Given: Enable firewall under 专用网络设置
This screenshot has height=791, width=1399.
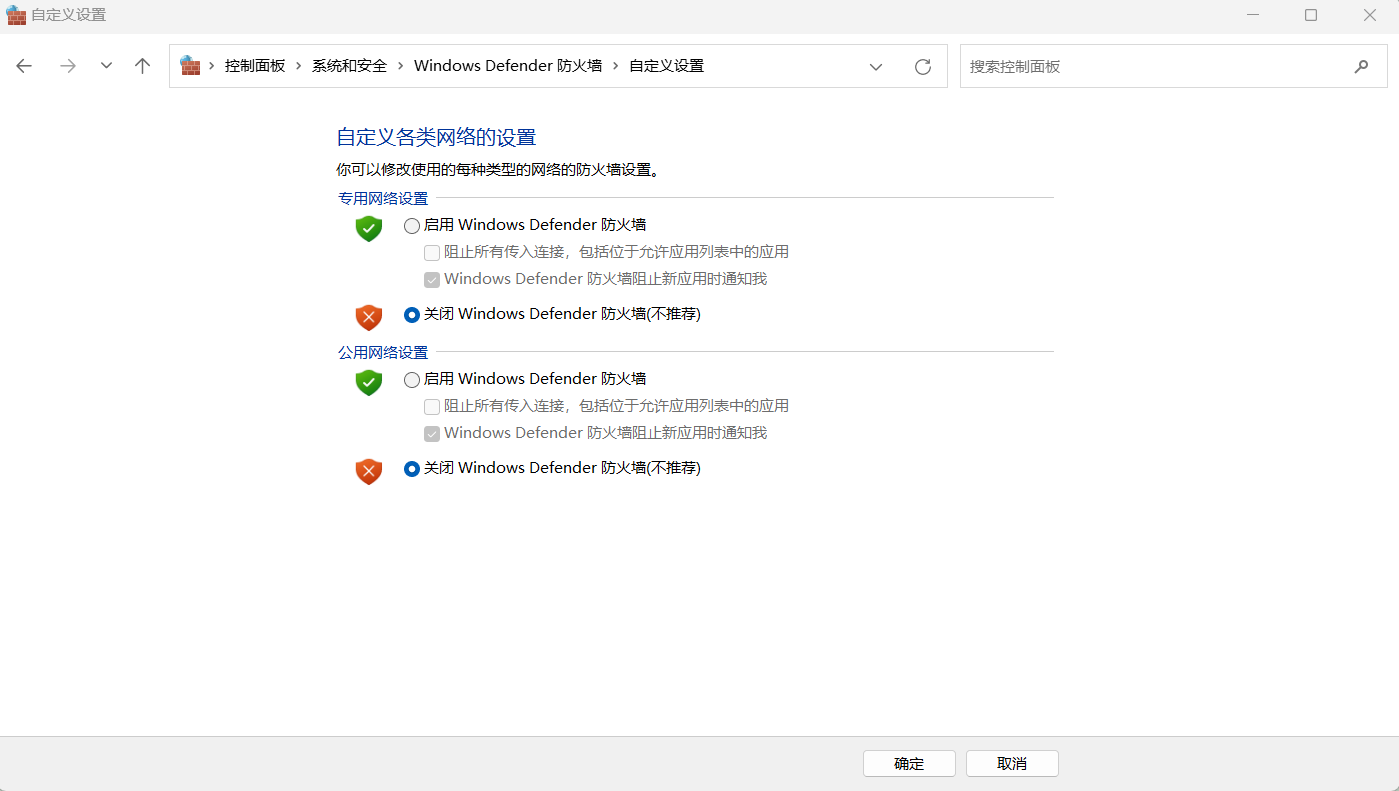Looking at the screenshot, I should 412,226.
